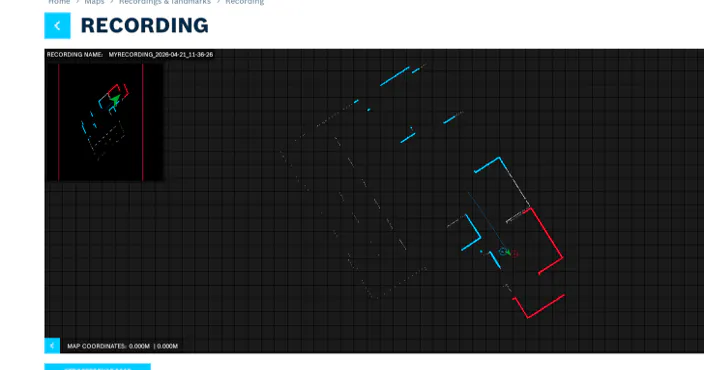Click right red boundary line in minimap

[x=143, y=122]
